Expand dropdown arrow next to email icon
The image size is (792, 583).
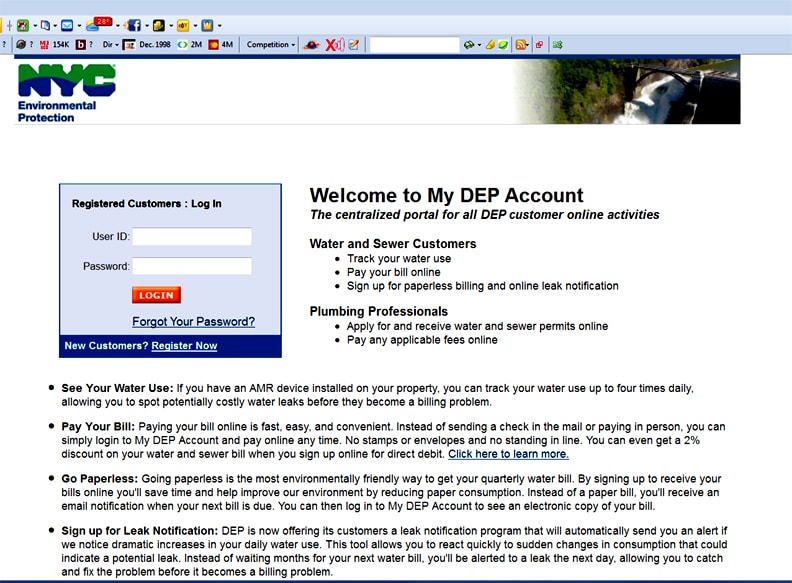click(79, 26)
